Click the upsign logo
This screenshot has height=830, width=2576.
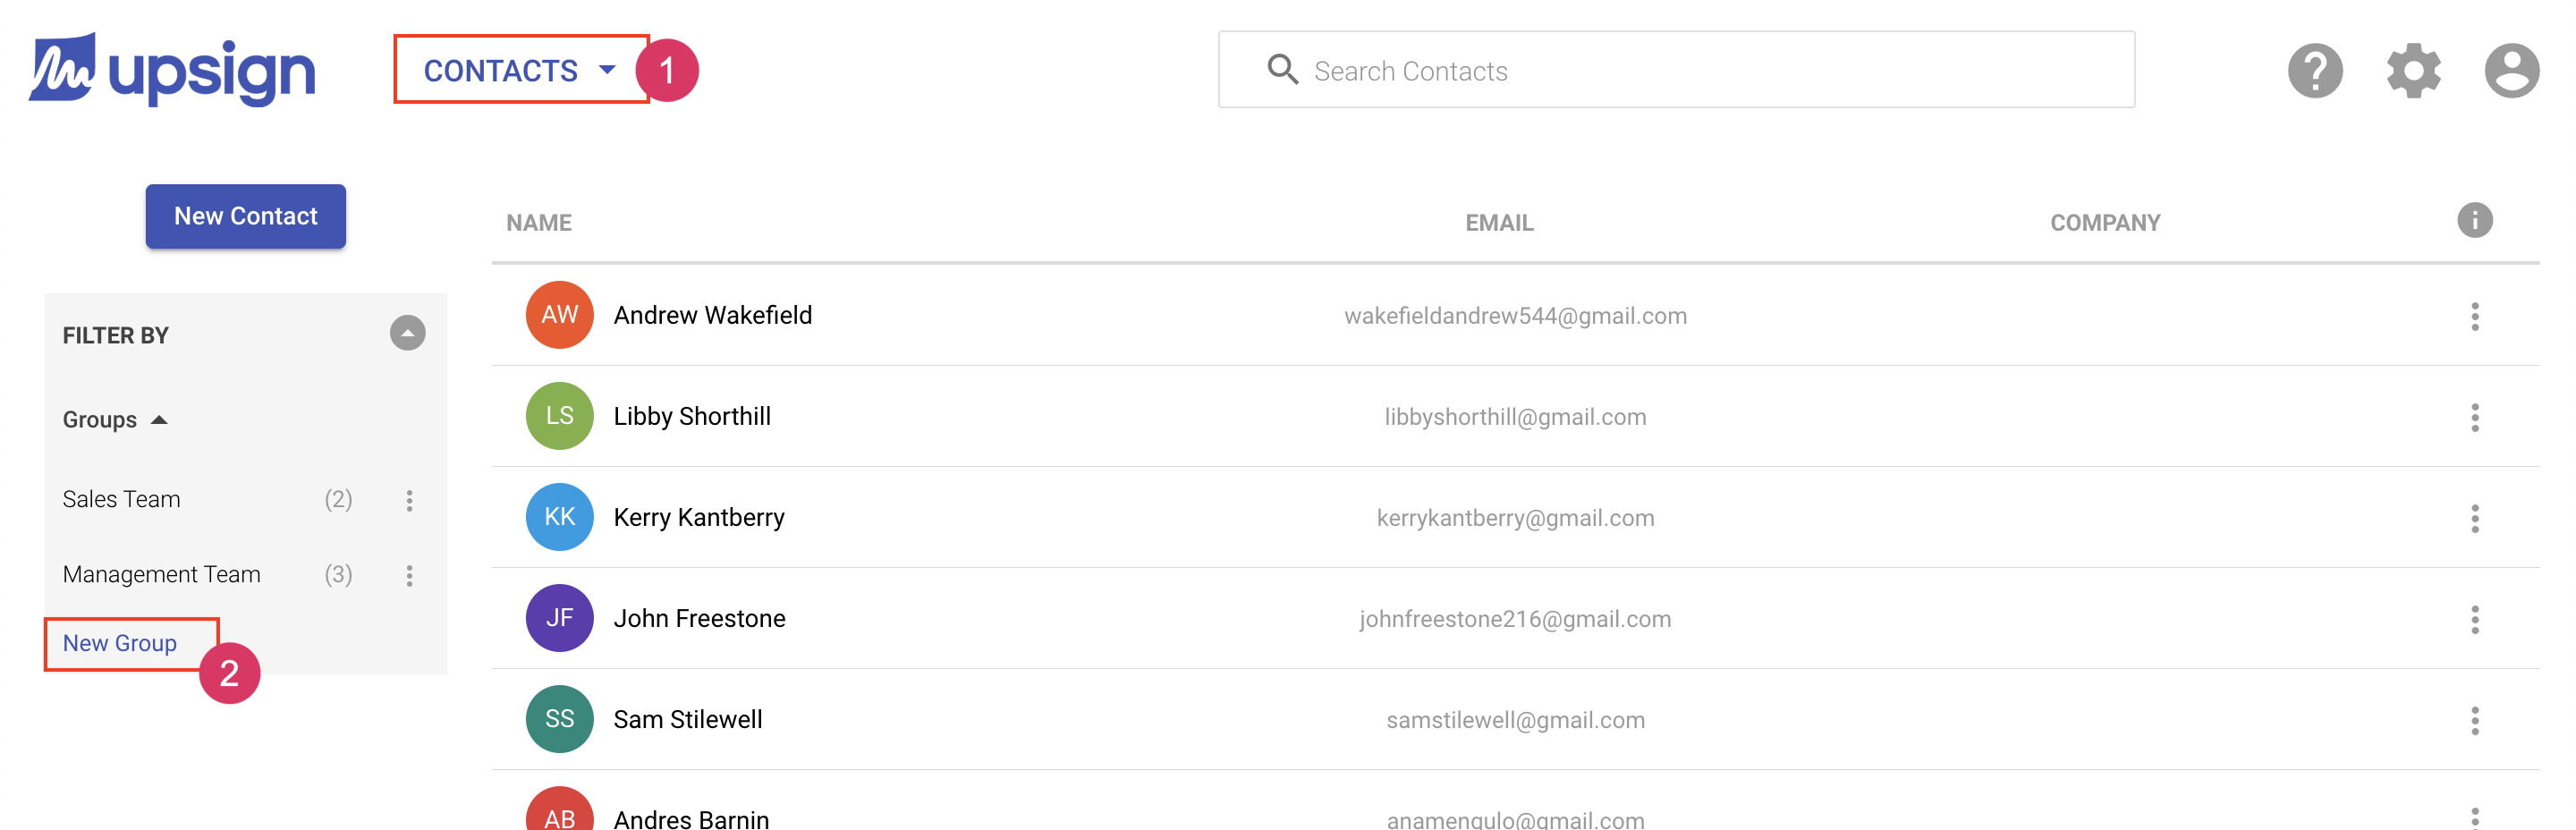(172, 70)
